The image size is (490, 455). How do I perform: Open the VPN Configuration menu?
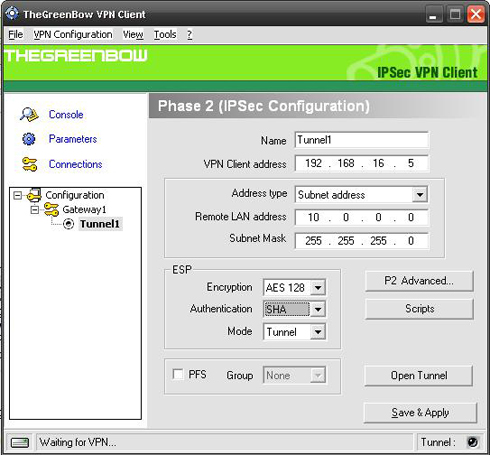point(73,34)
